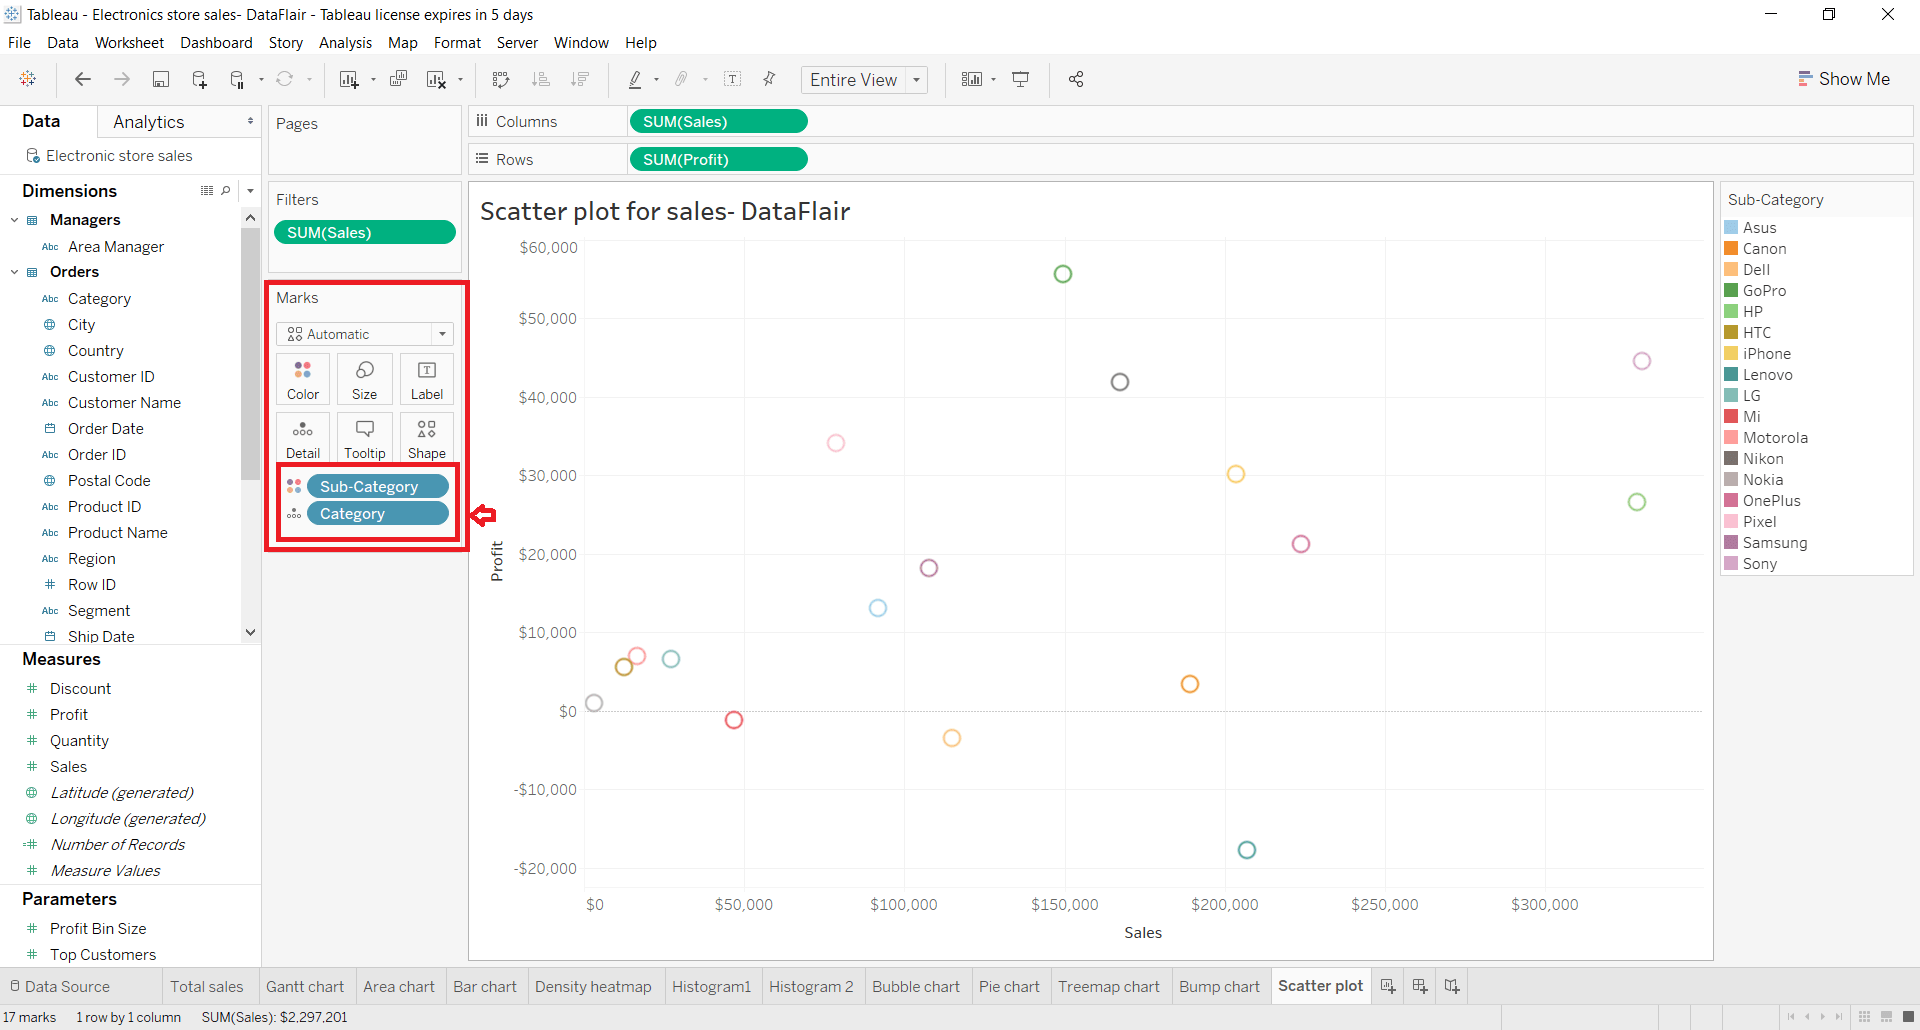The width and height of the screenshot is (1920, 1030).
Task: Open the Marks type dropdown set to Automatic
Action: pyautogui.click(x=441, y=334)
